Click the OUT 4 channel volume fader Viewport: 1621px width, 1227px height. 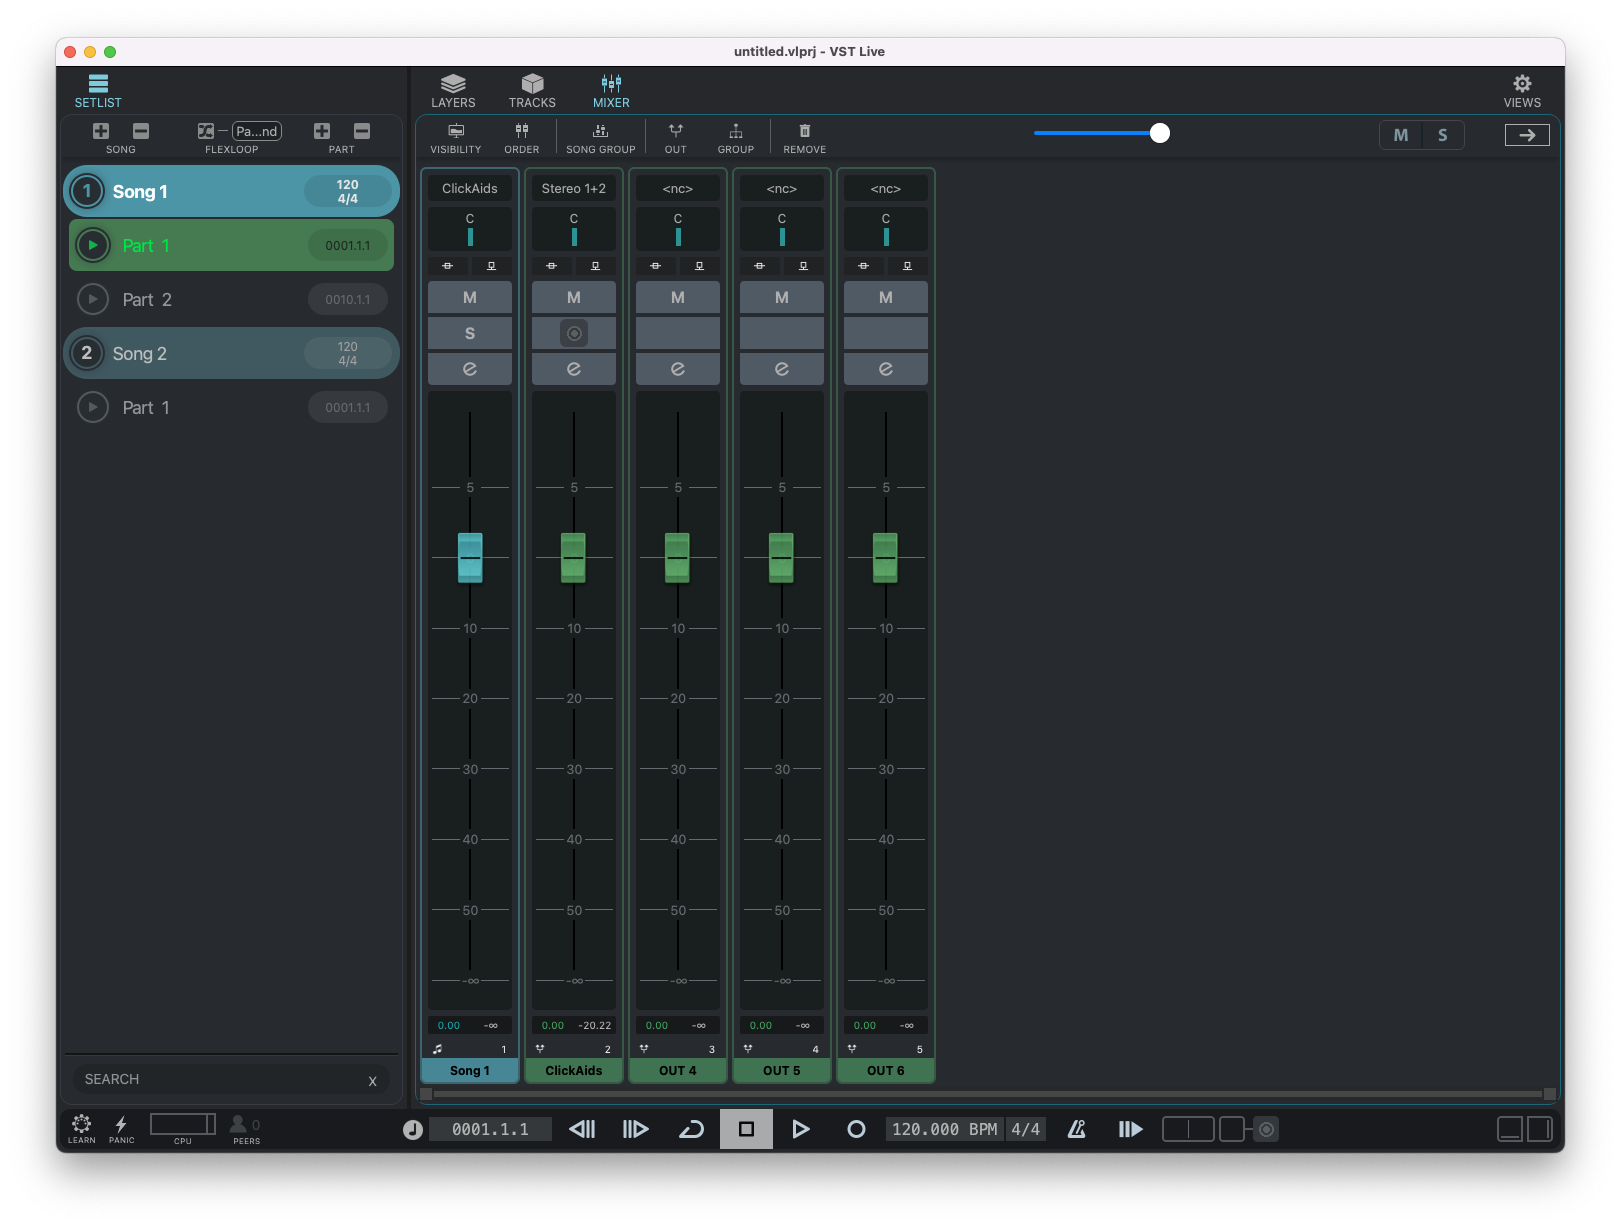(x=677, y=557)
